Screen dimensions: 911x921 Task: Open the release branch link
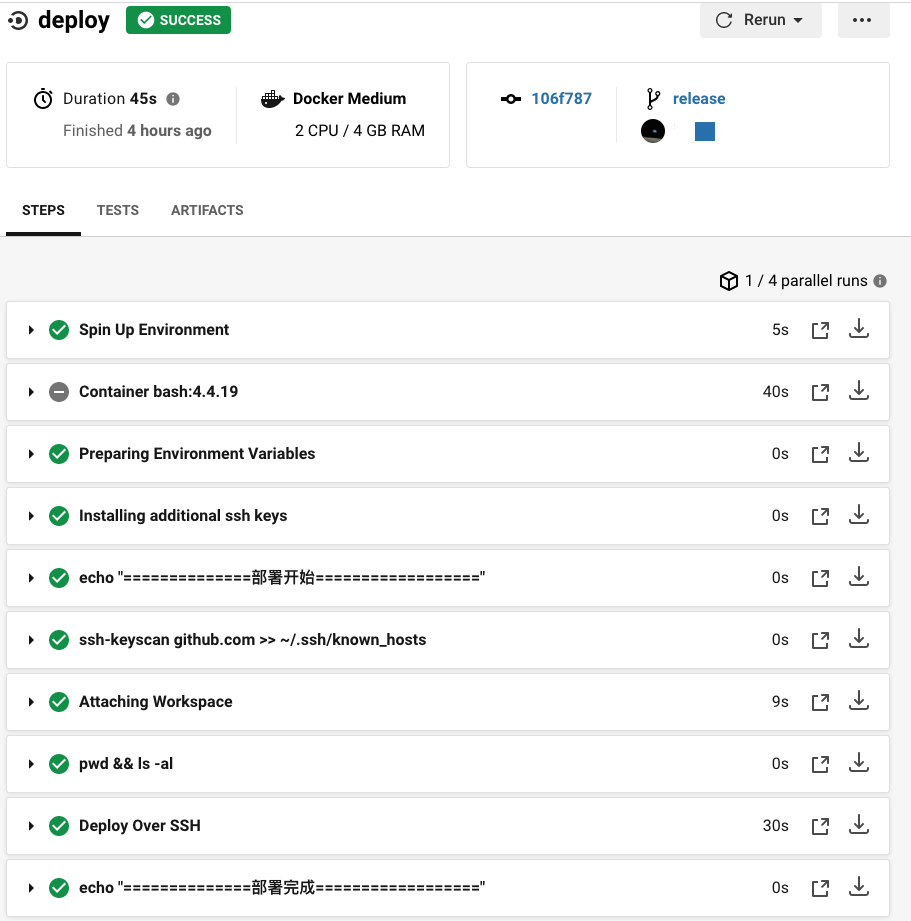(699, 99)
